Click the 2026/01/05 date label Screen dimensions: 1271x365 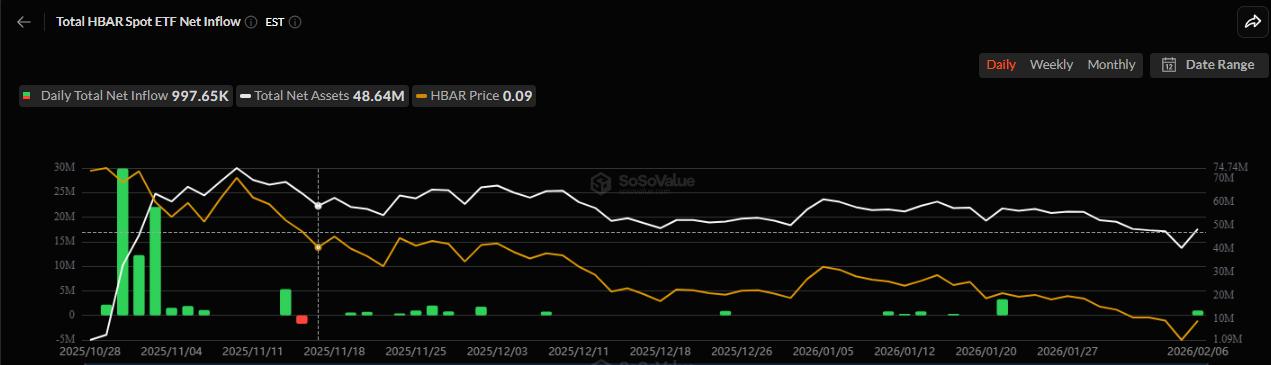point(824,351)
